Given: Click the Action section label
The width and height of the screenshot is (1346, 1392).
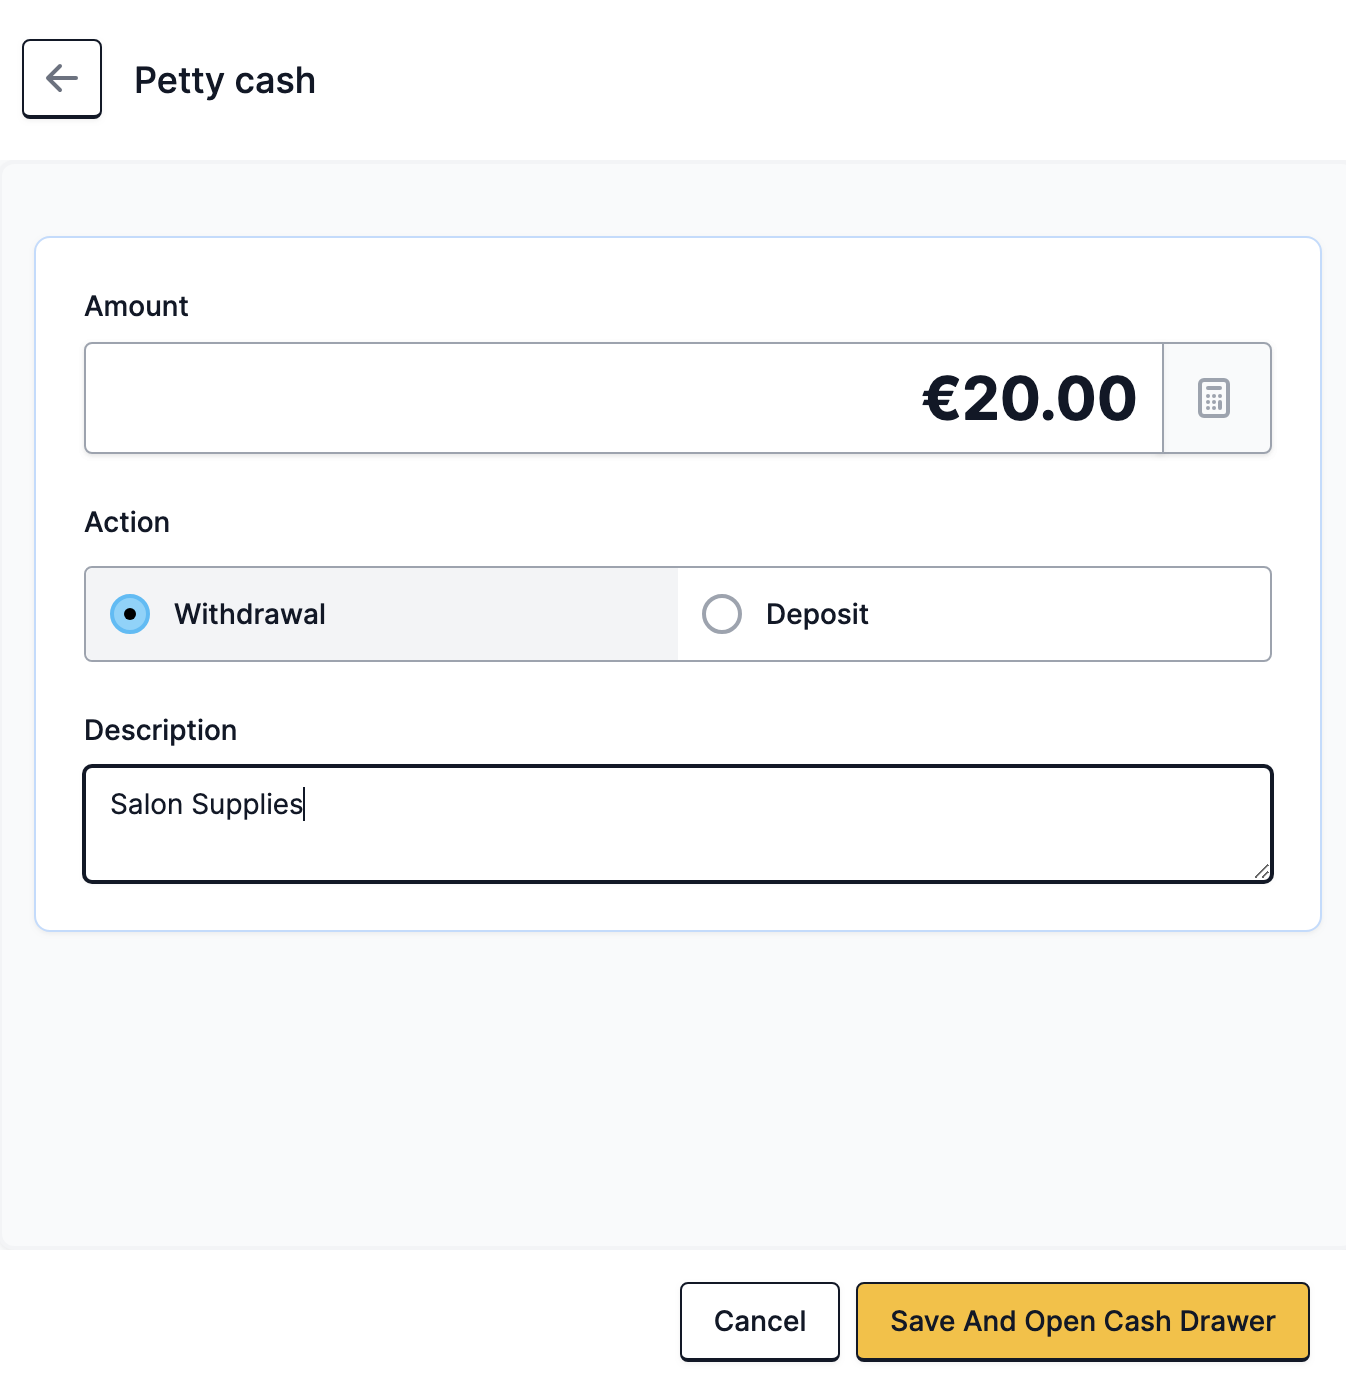Looking at the screenshot, I should tap(127, 522).
